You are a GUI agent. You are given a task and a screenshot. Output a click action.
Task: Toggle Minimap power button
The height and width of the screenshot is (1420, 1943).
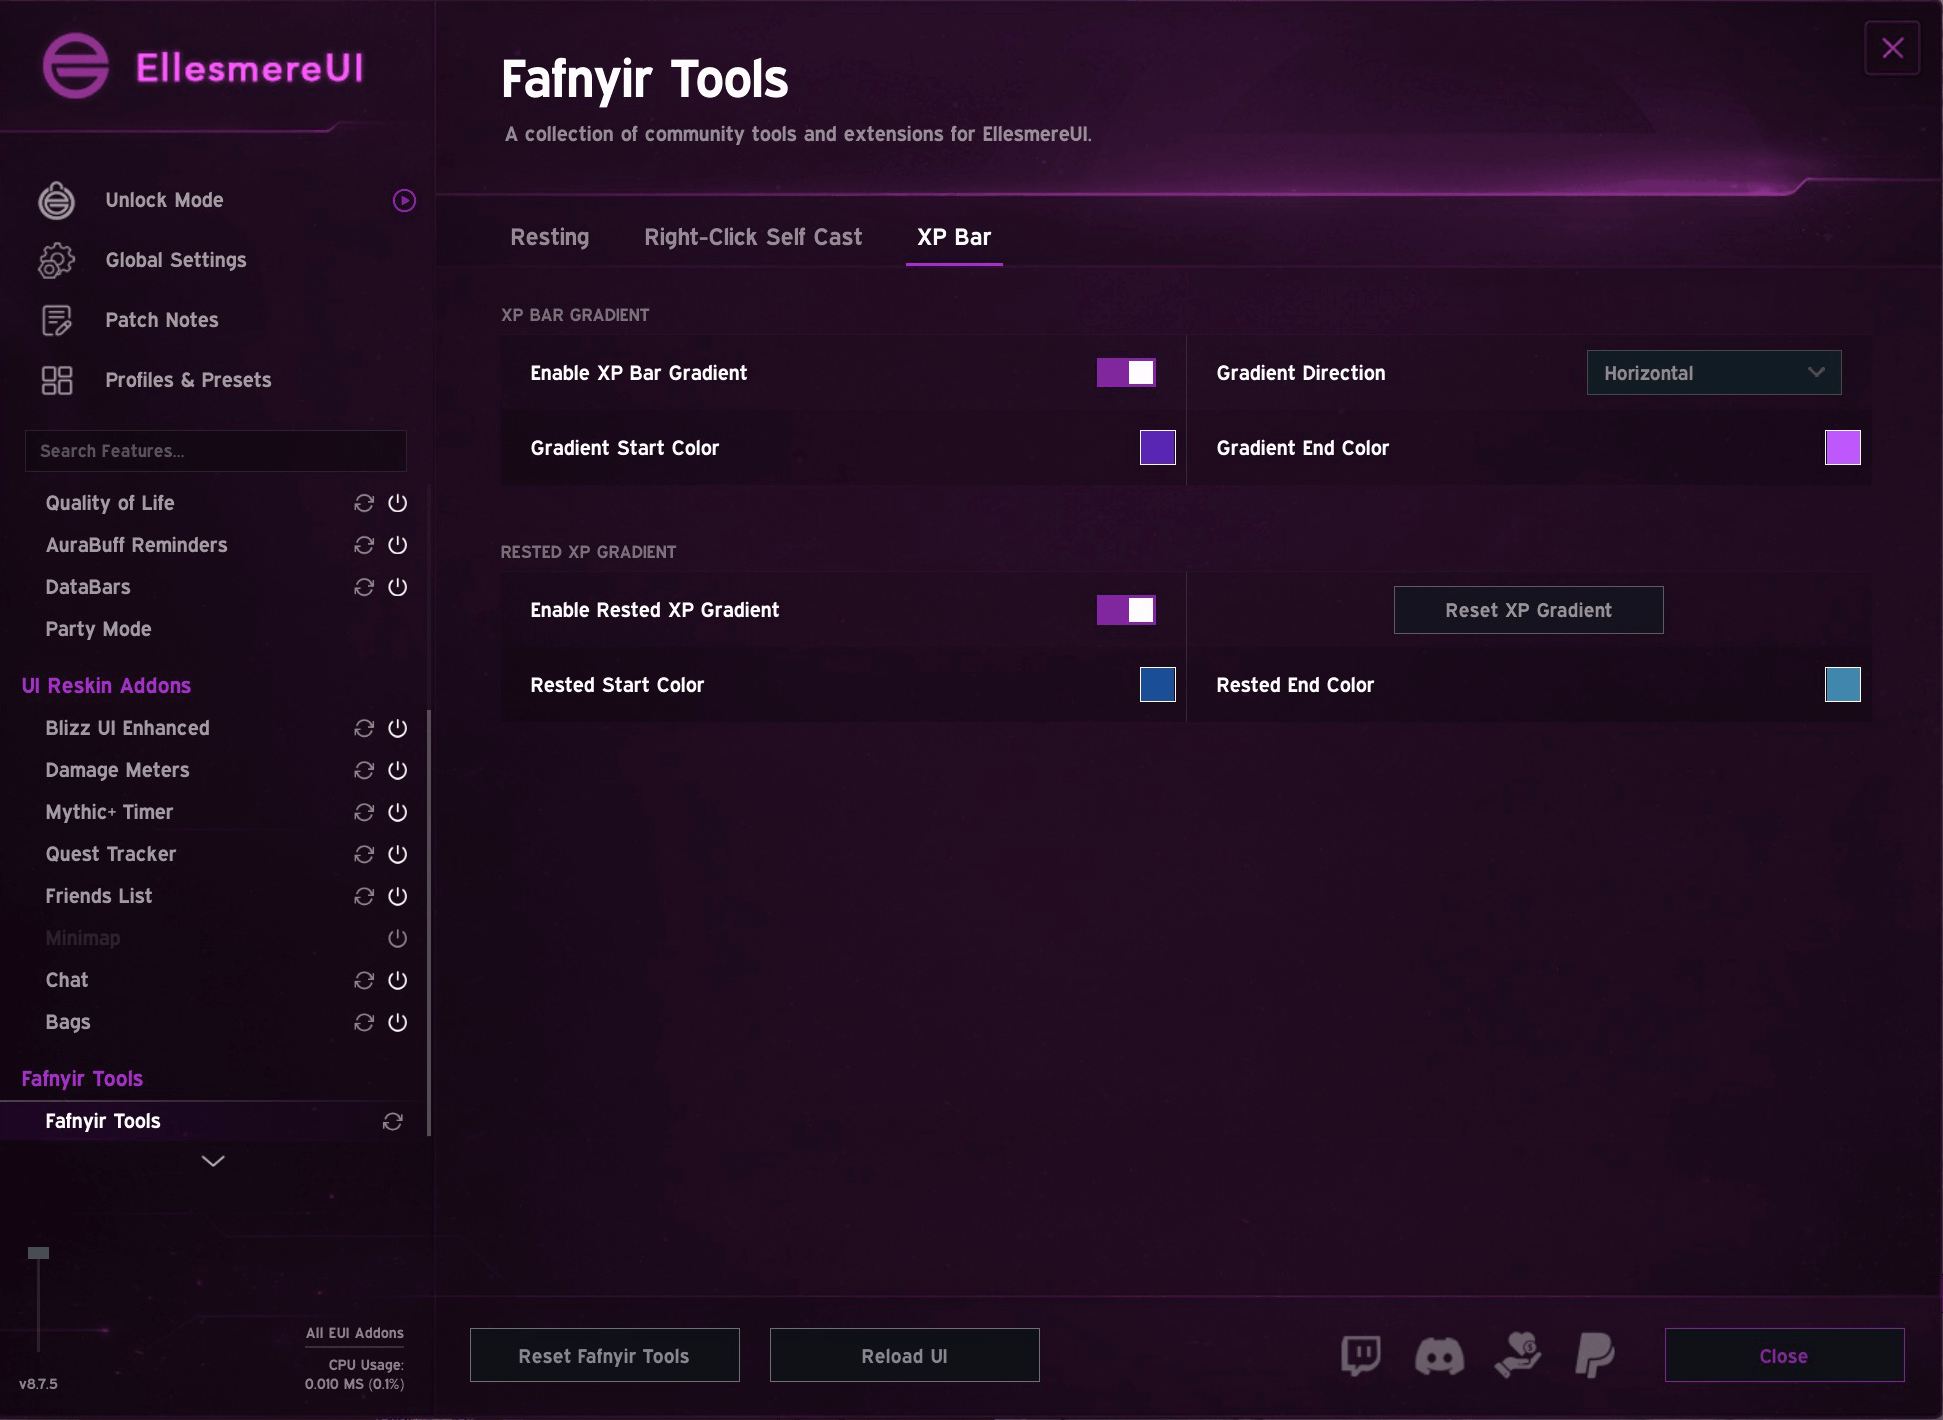(x=398, y=938)
